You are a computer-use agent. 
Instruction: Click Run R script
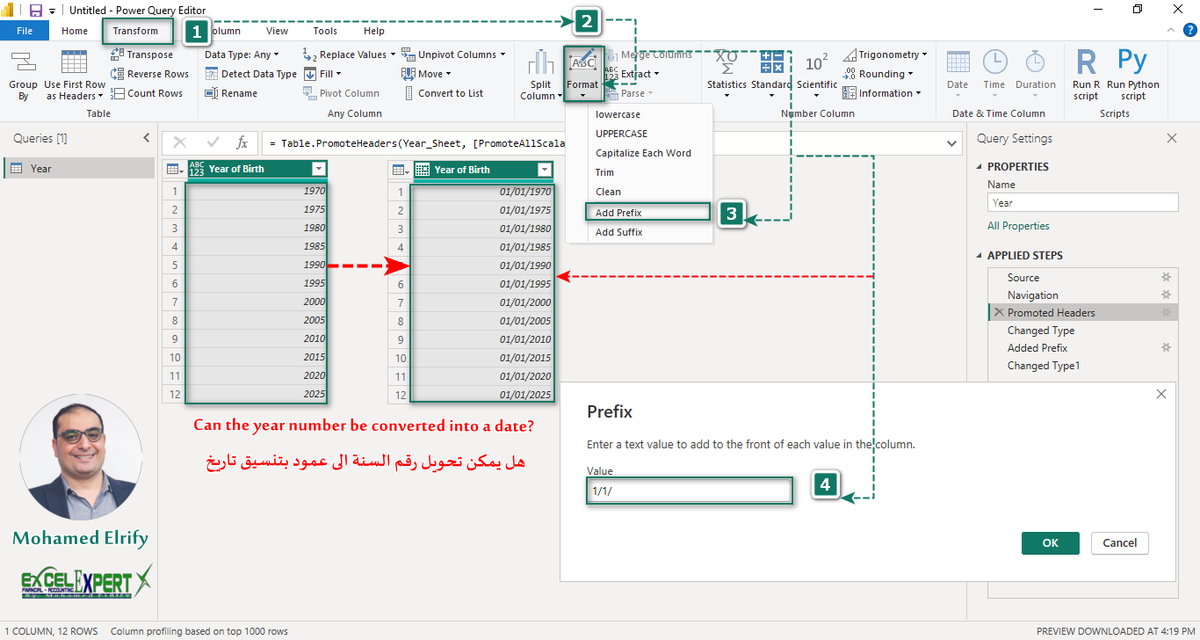(x=1085, y=75)
